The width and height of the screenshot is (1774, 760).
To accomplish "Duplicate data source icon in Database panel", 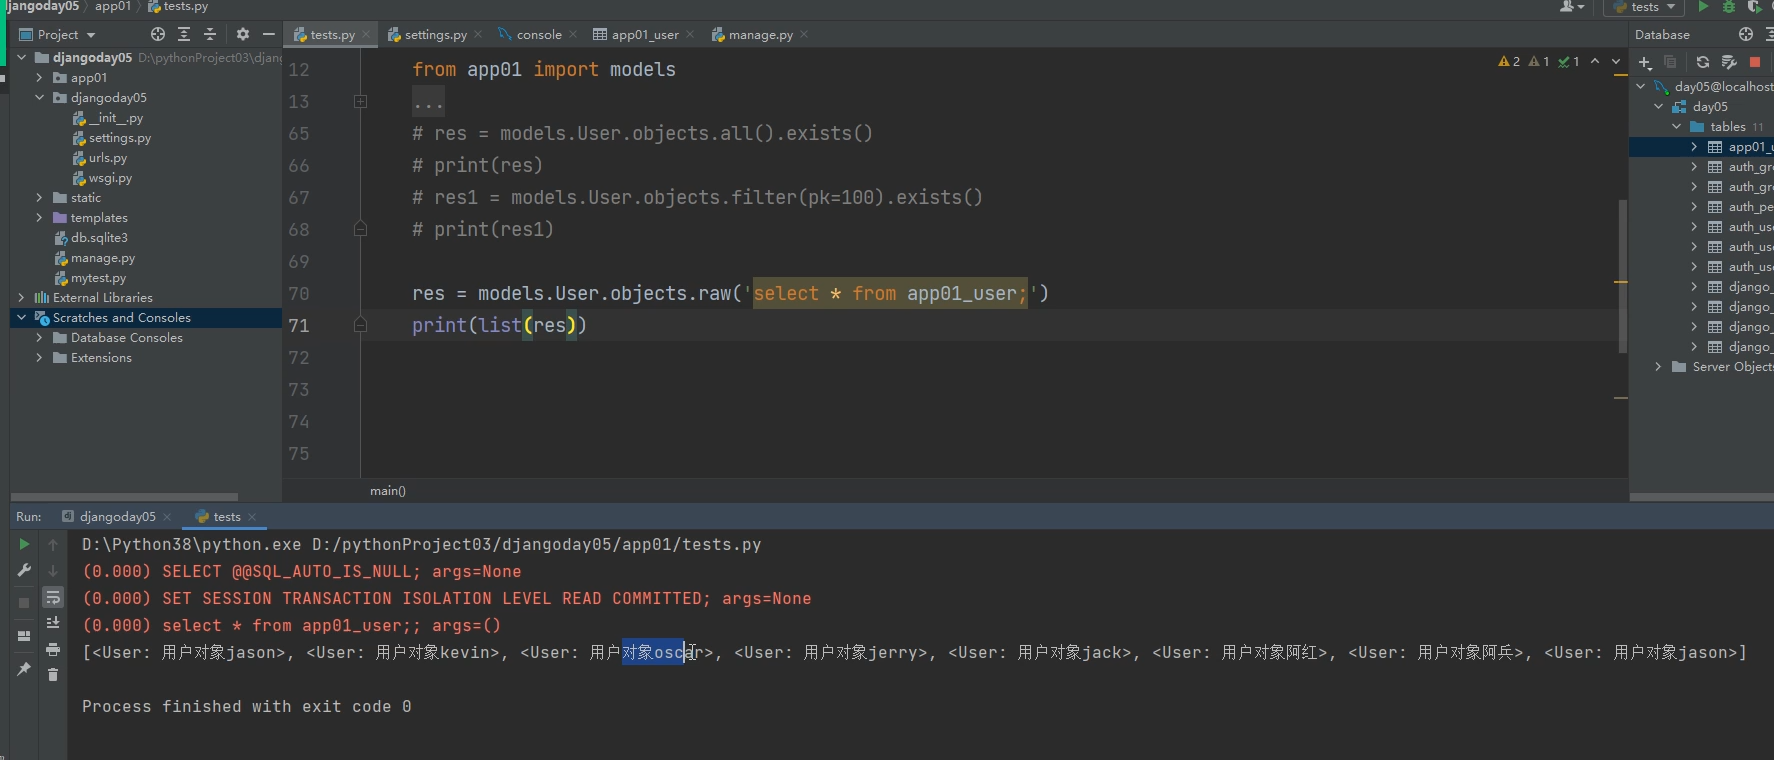I will click(1670, 62).
